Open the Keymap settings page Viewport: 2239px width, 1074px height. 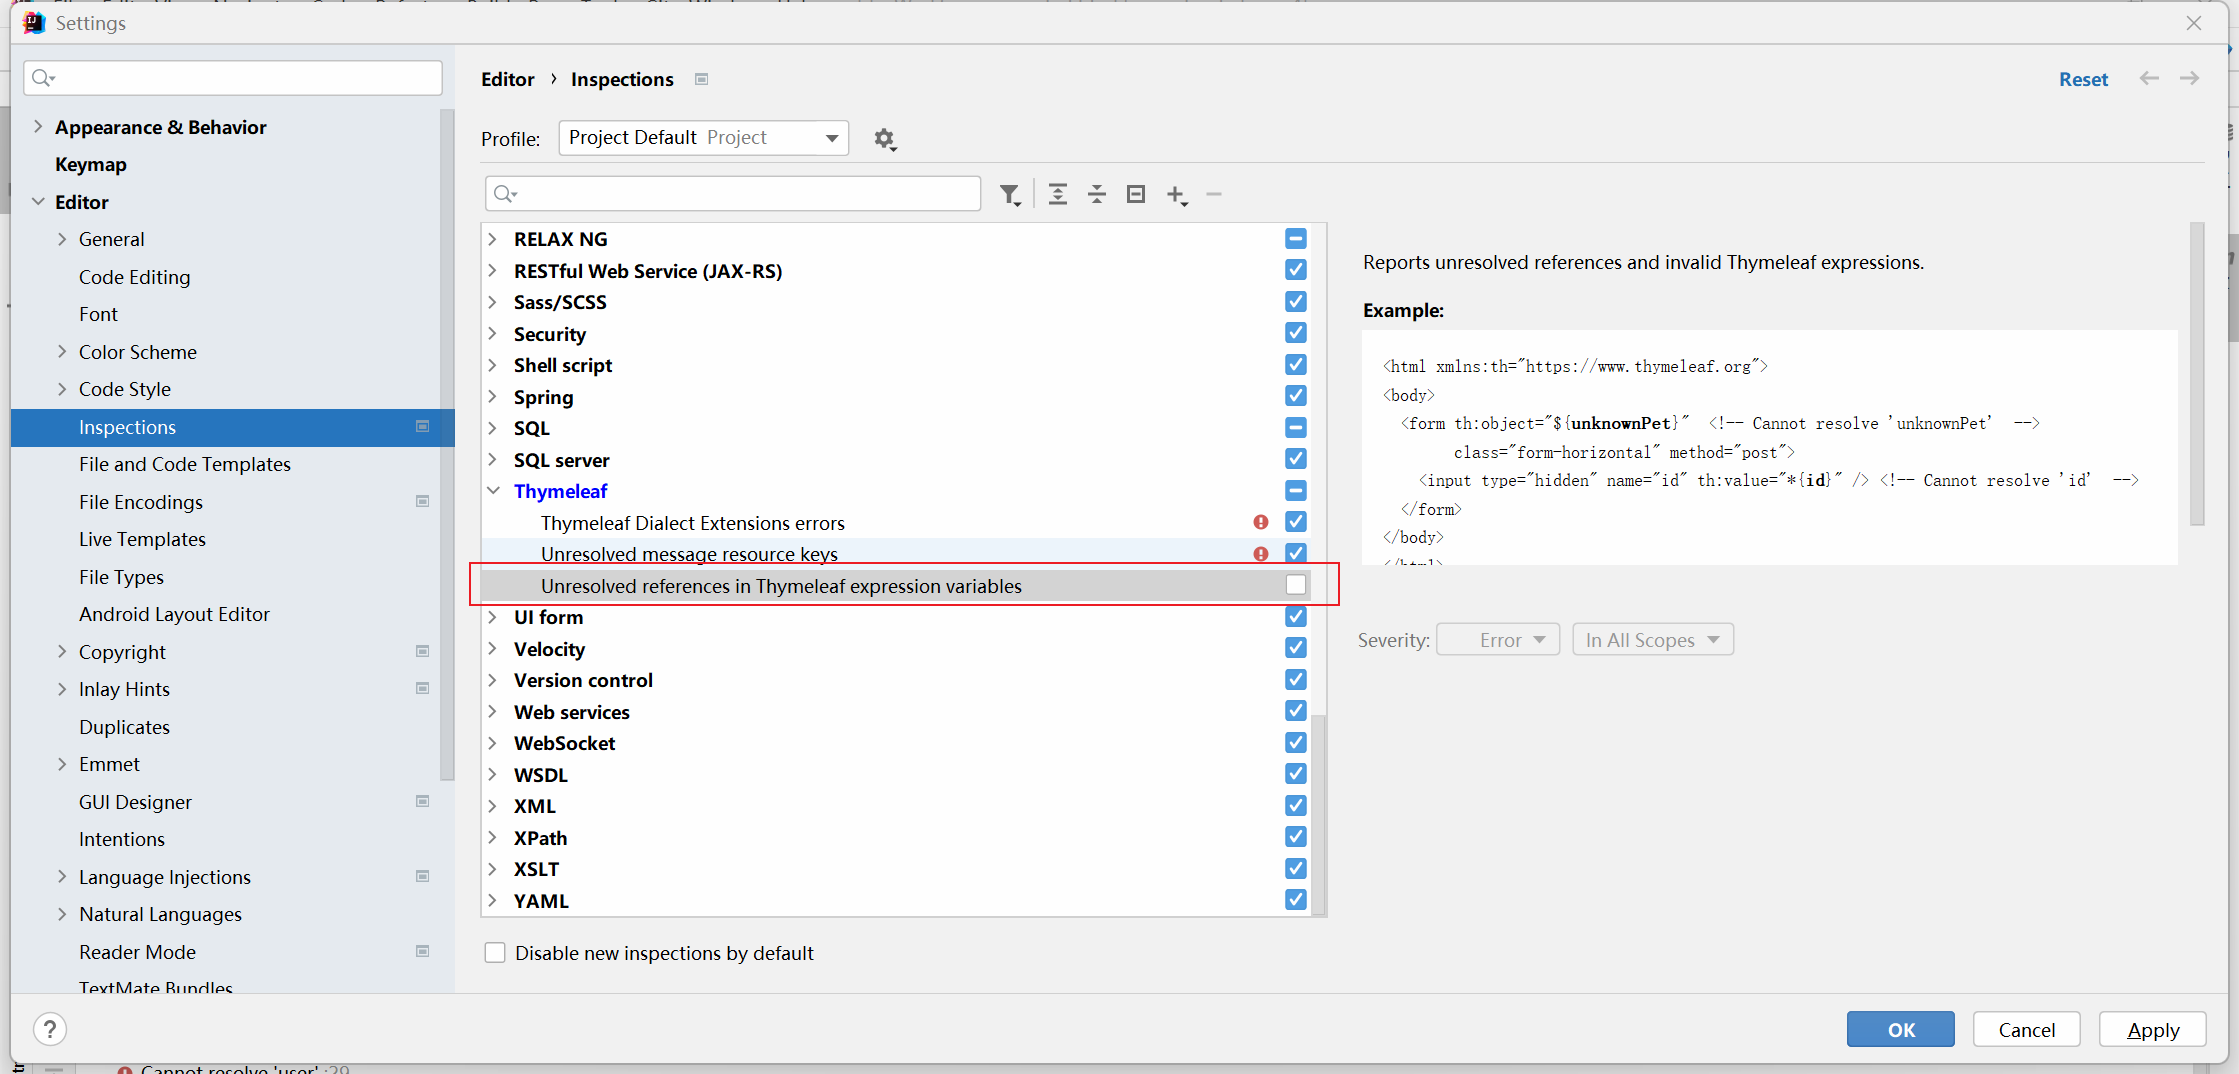coord(91,164)
